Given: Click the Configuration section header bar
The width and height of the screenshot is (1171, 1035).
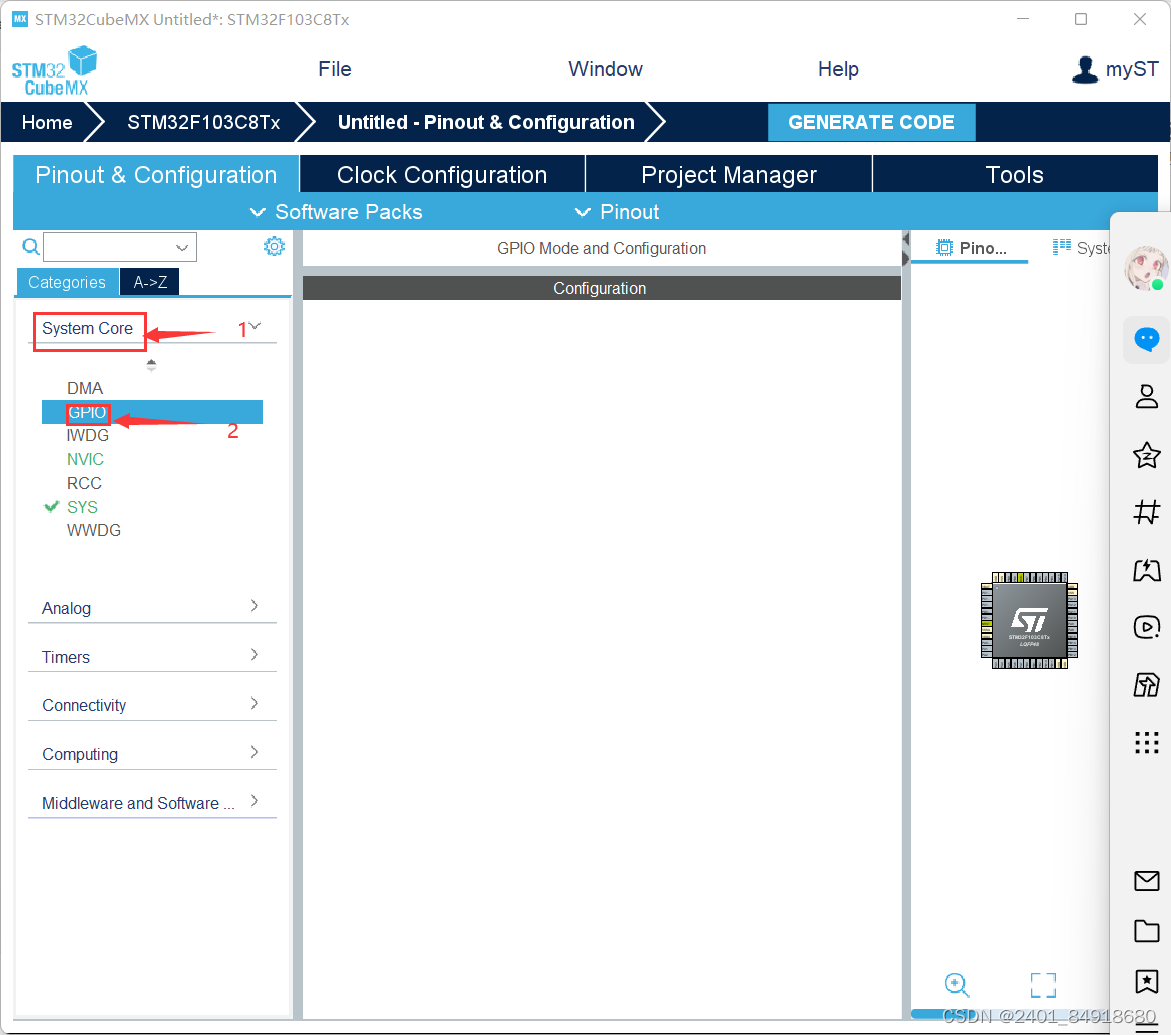Looking at the screenshot, I should tap(601, 288).
